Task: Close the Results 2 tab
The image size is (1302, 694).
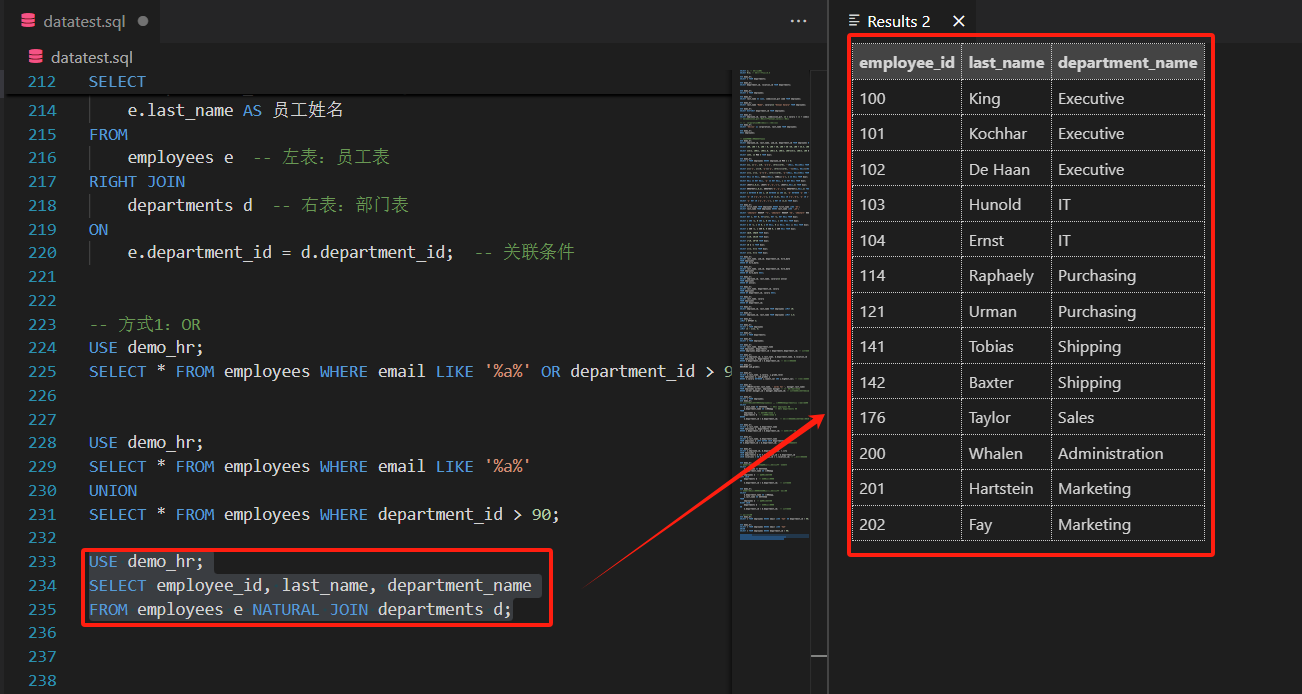Action: (x=958, y=21)
